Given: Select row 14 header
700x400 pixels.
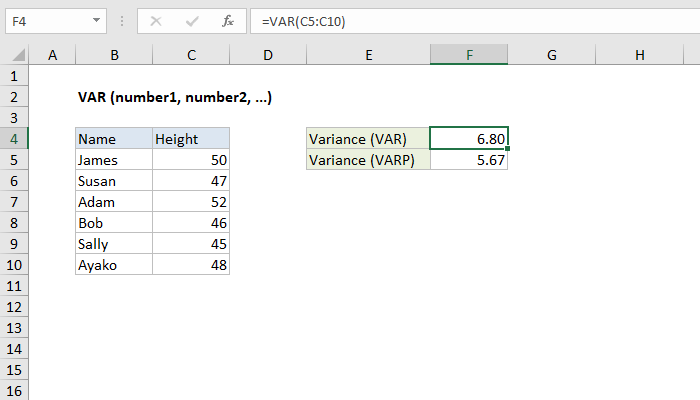Looking at the screenshot, I should pyautogui.click(x=14, y=349).
